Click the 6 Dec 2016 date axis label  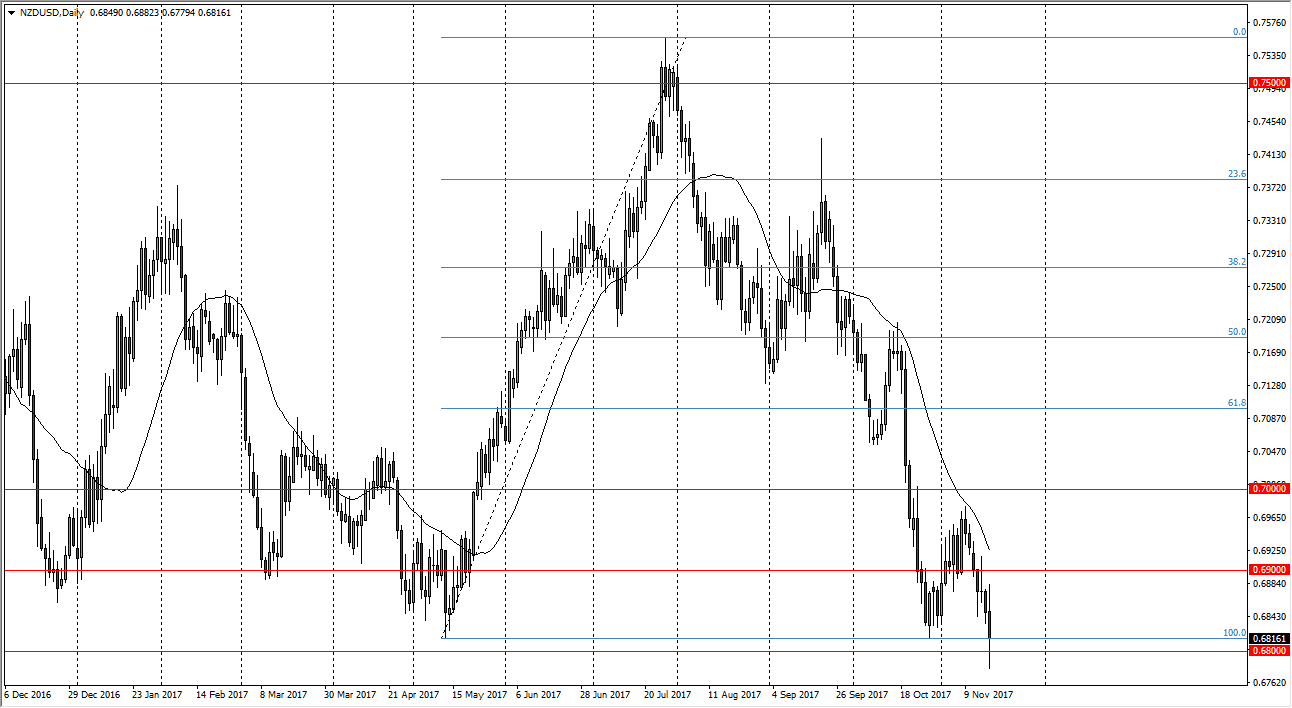click(x=30, y=693)
